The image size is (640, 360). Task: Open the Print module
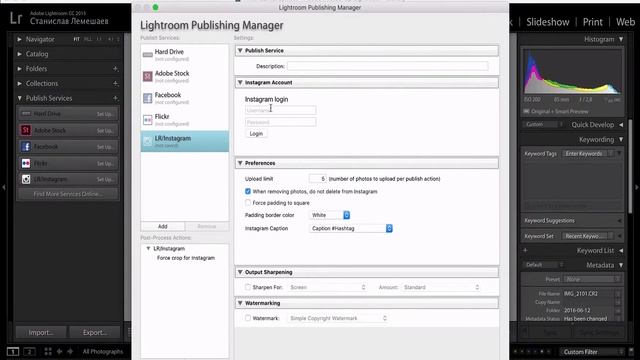pos(592,22)
